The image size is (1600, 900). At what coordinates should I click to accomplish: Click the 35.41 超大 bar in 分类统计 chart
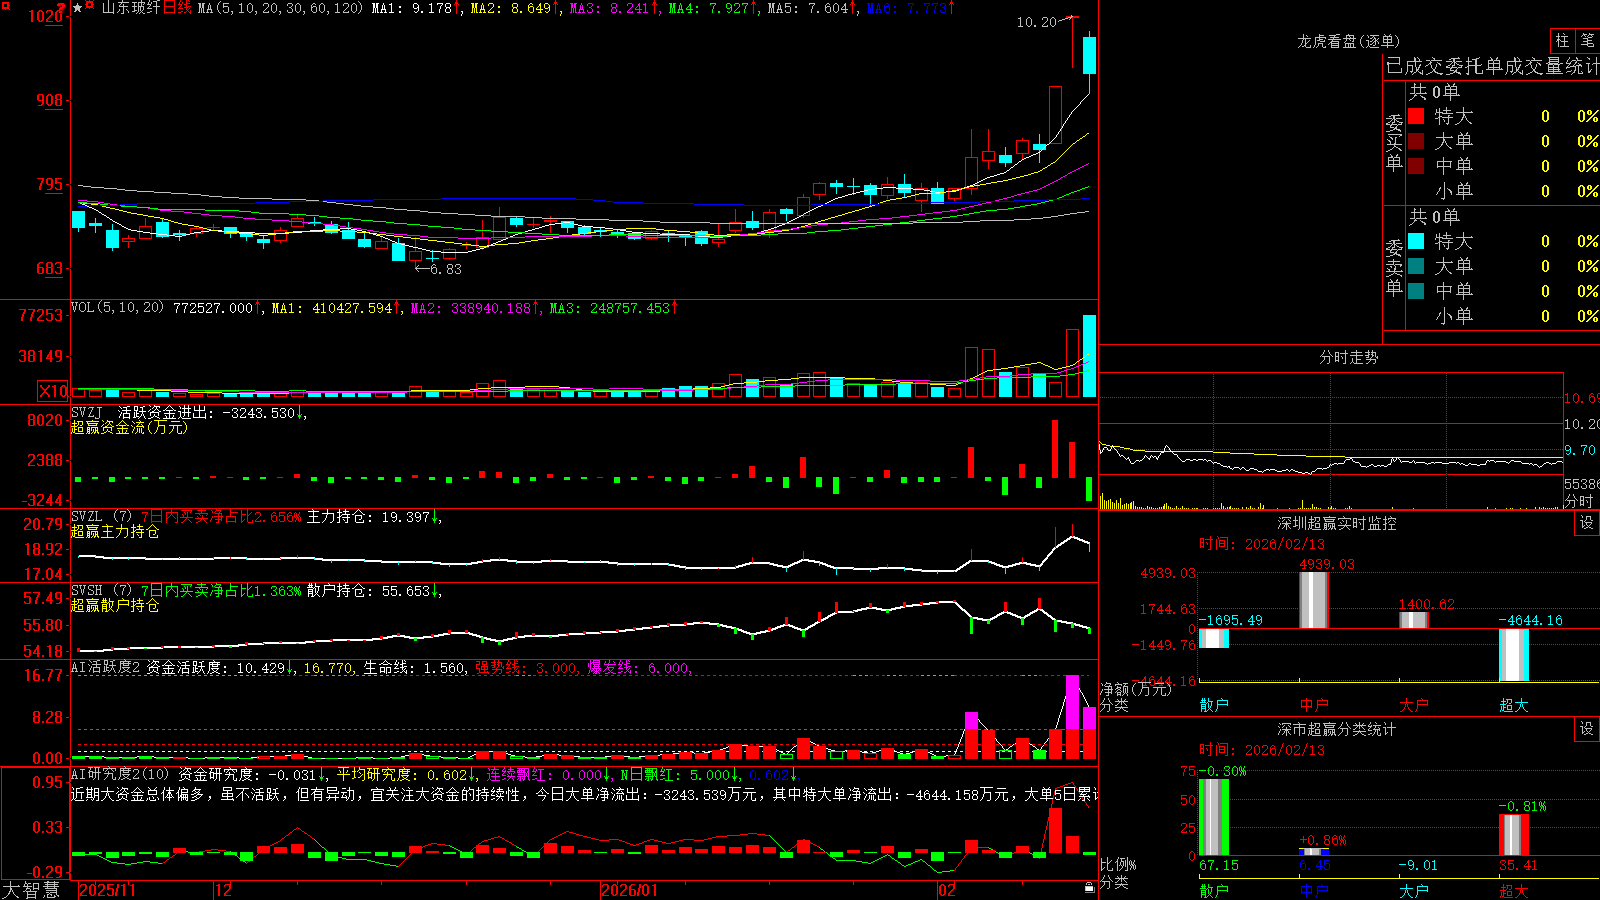1514,835
